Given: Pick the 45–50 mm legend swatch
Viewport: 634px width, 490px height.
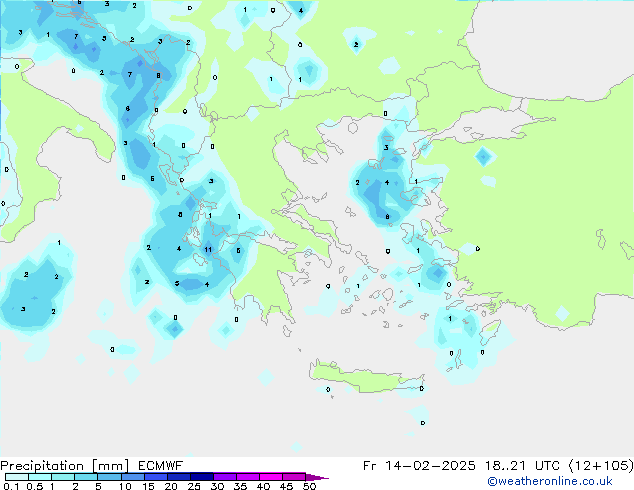Looking at the screenshot, I should pyautogui.click(x=294, y=477).
